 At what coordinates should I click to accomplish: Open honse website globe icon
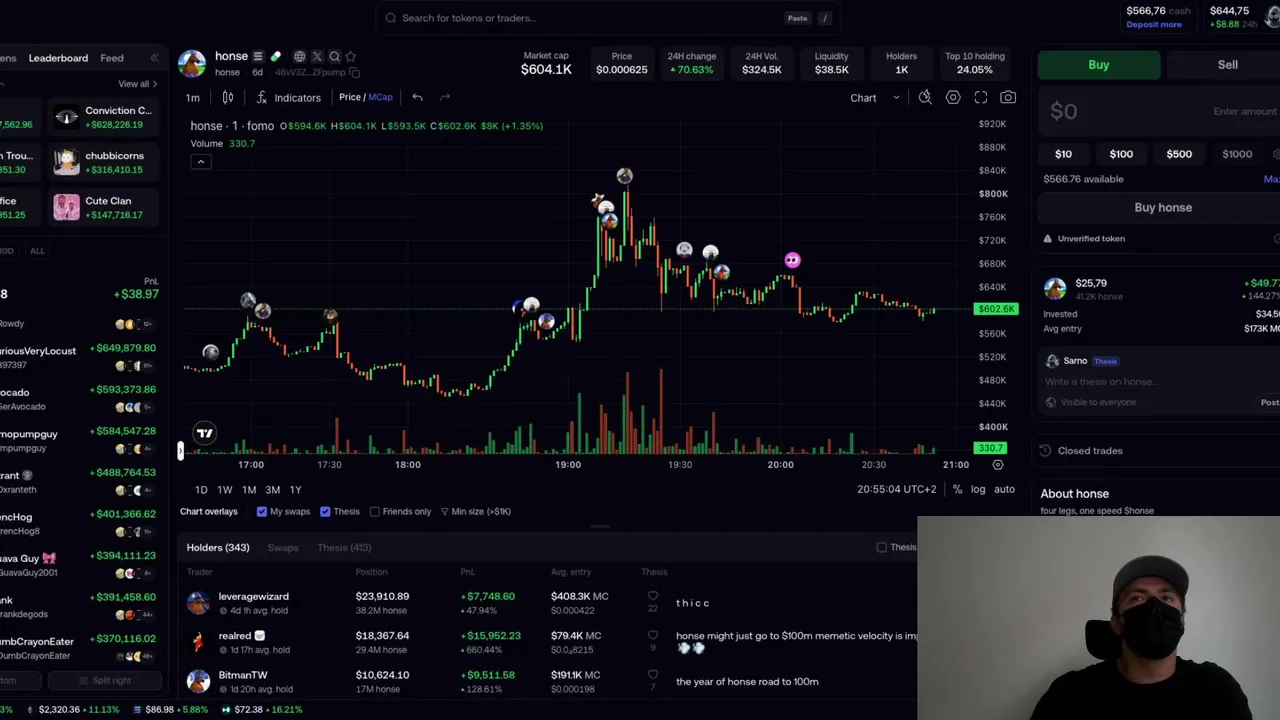[299, 57]
